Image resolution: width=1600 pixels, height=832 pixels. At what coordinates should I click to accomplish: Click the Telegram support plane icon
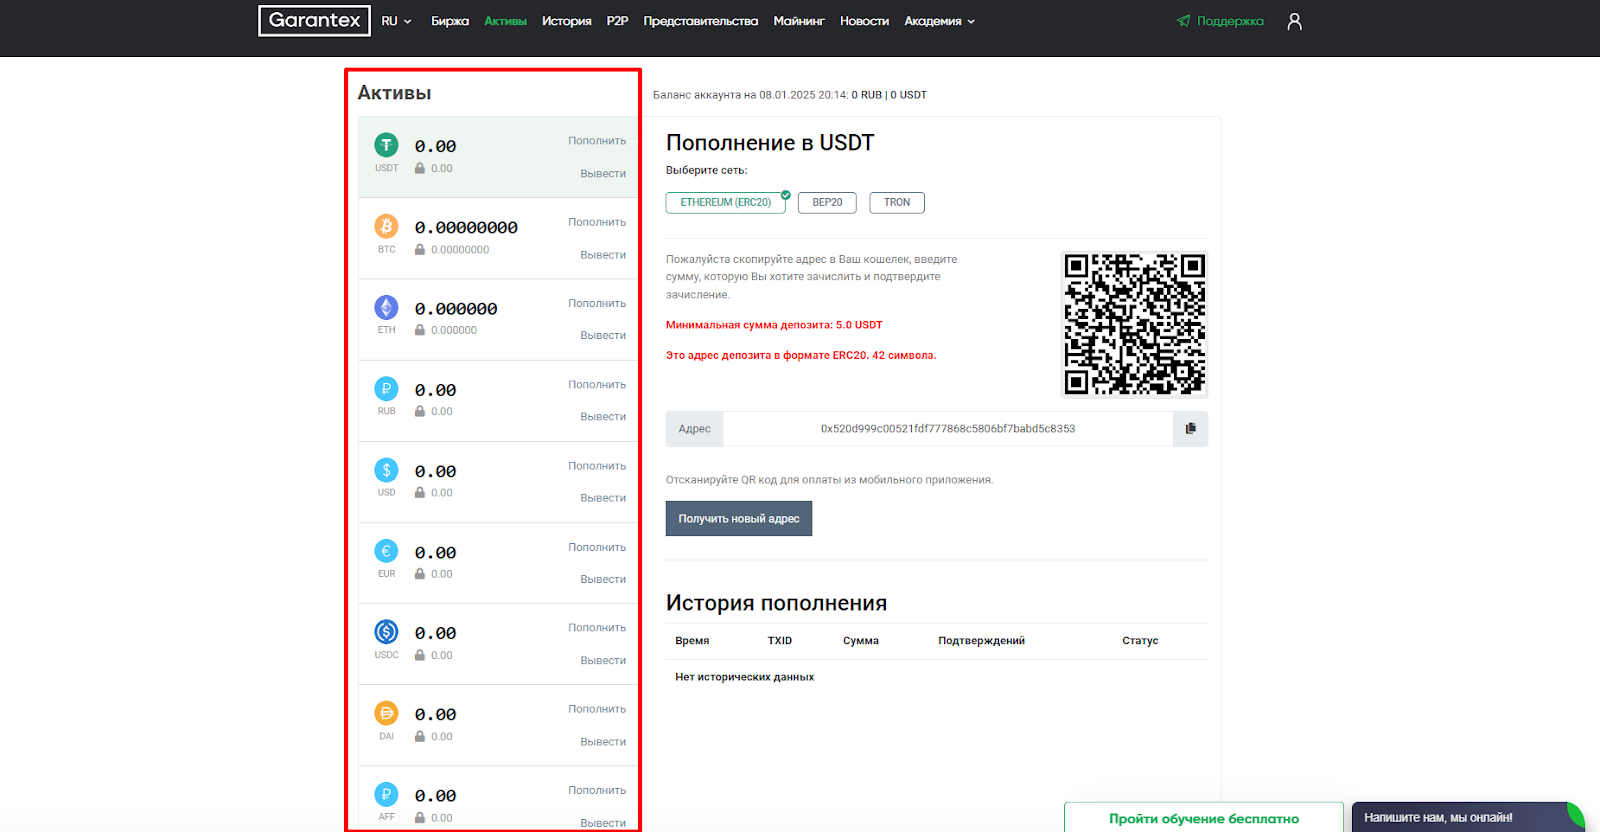pyautogui.click(x=1183, y=21)
